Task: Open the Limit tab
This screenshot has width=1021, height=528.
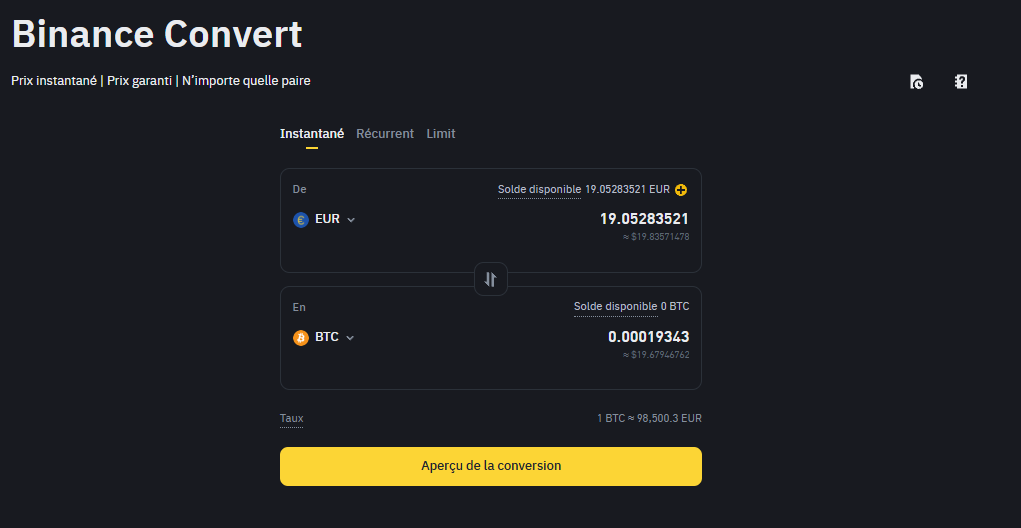Action: coord(441,134)
